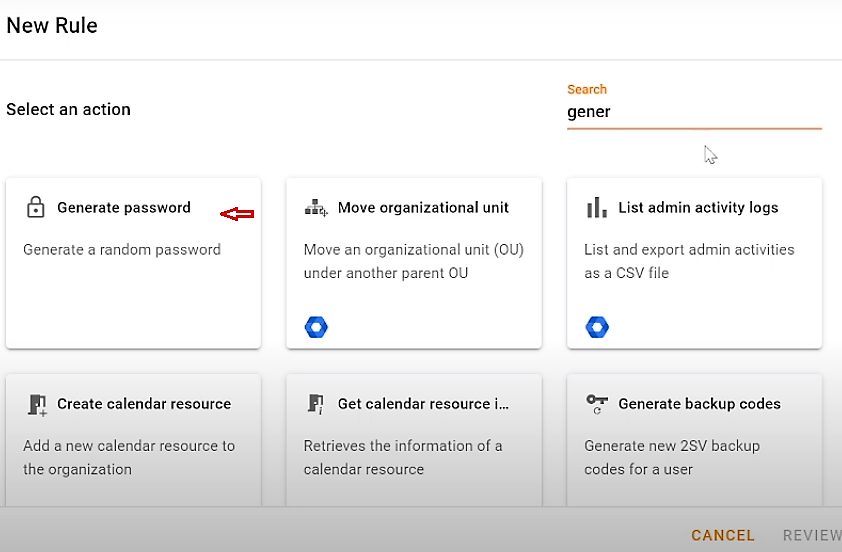
Task: Click the Generate new 2SV backup codes description
Action: click(x=672, y=457)
